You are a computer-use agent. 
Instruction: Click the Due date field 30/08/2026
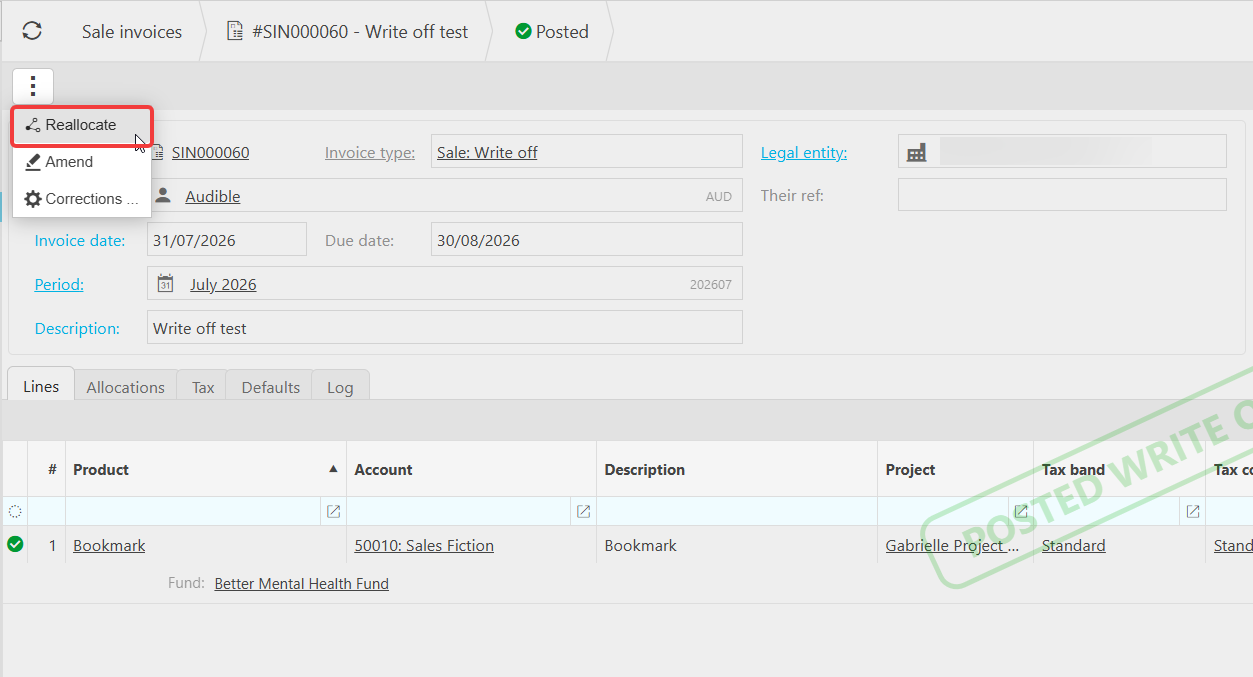pos(587,240)
